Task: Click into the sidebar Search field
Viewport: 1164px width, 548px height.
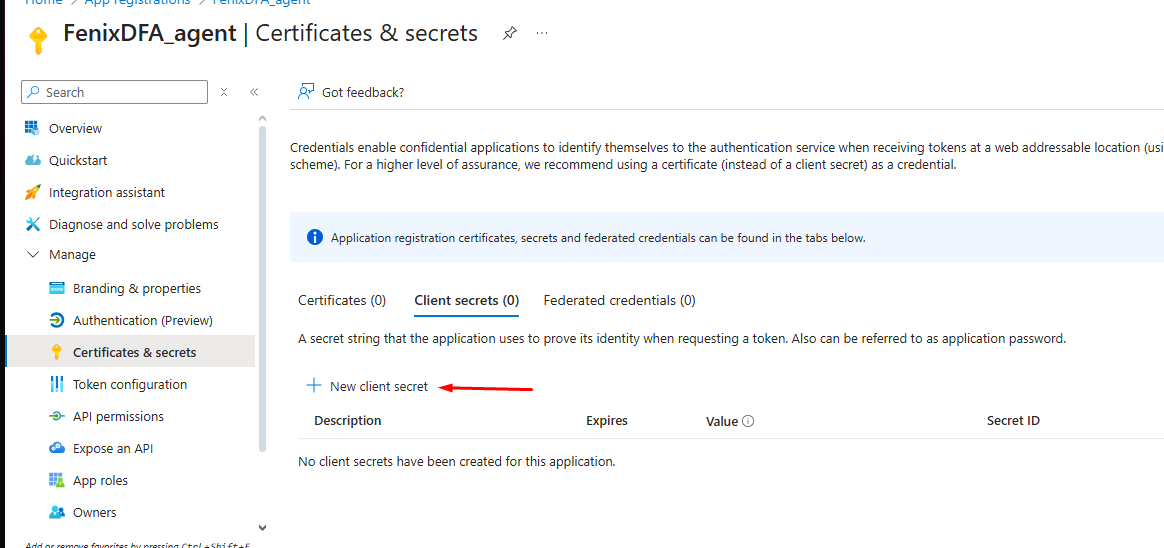Action: coord(120,92)
